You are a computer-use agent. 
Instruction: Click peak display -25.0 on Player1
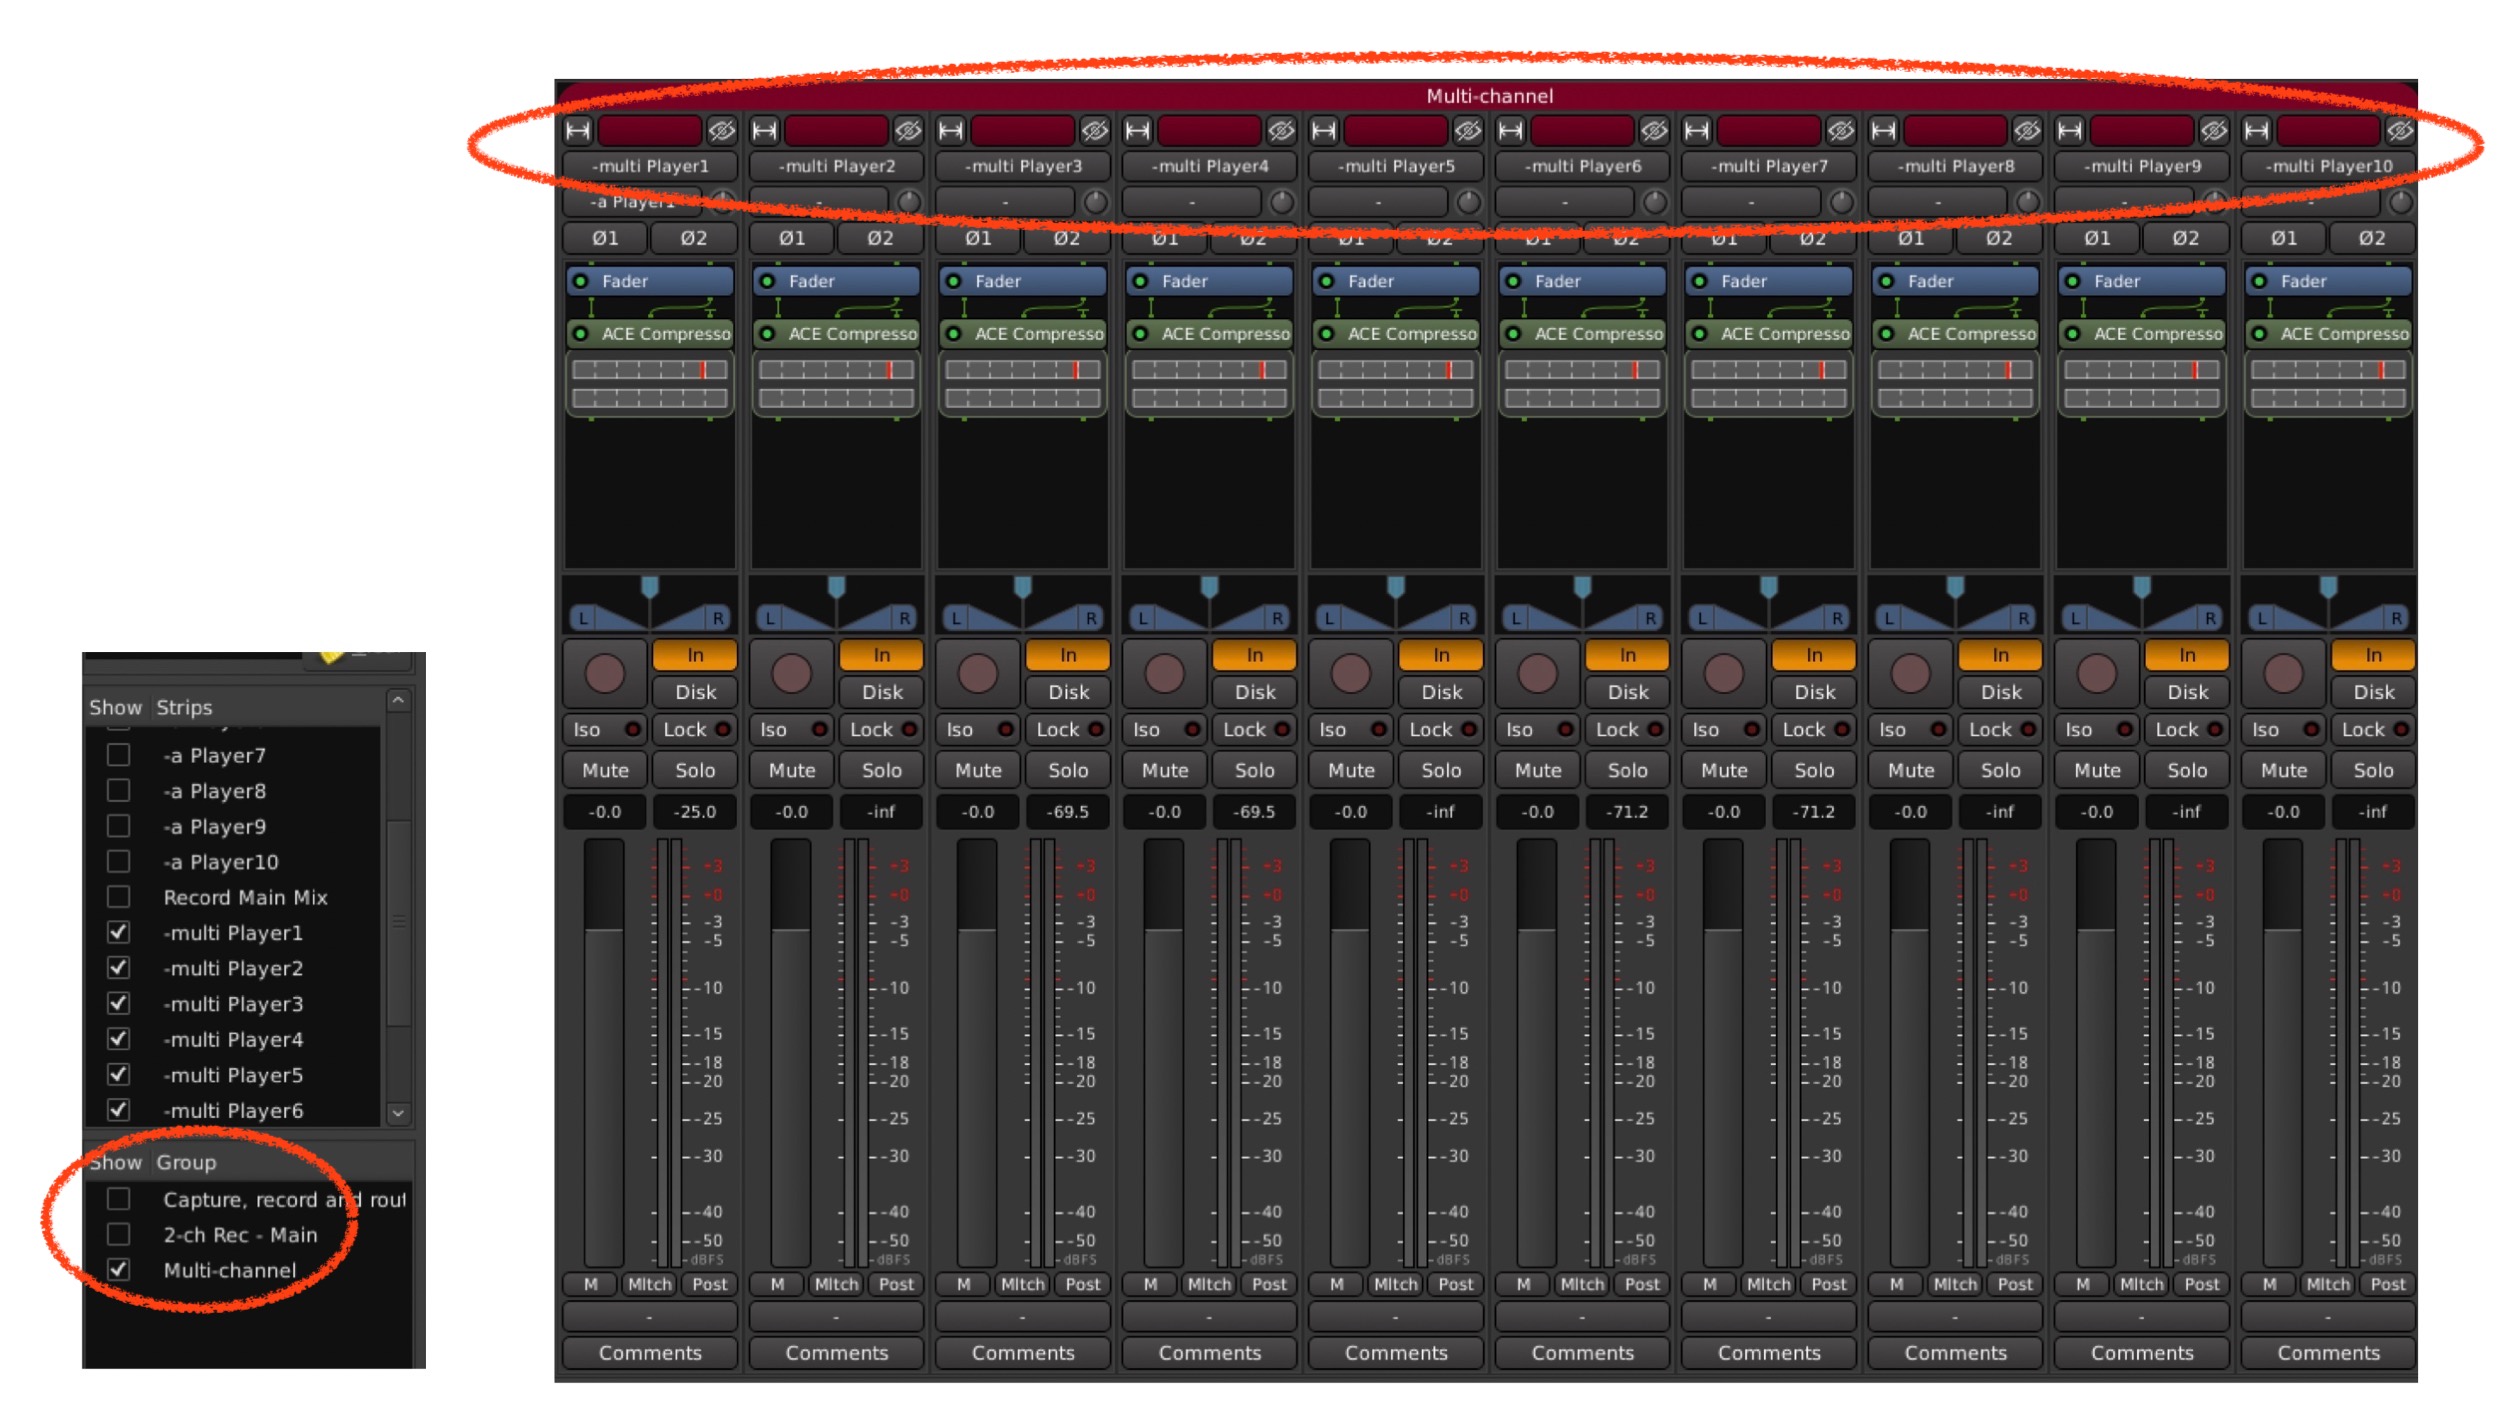[695, 812]
